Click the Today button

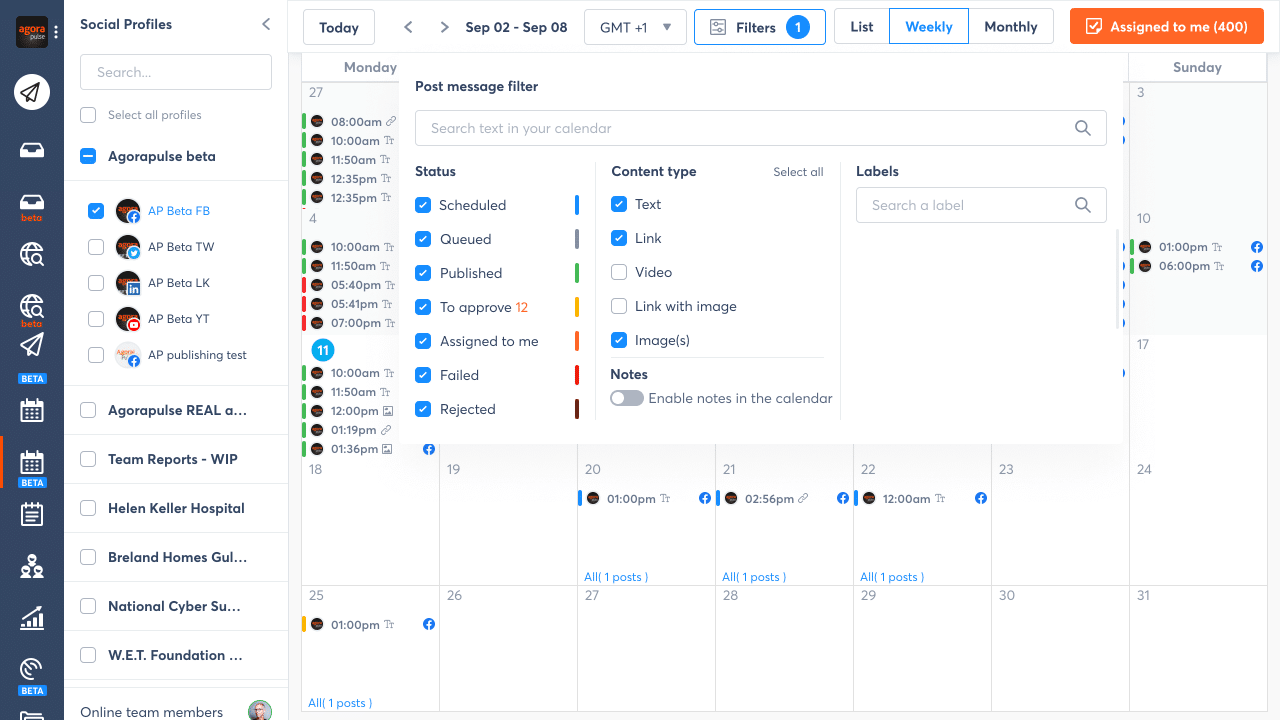(339, 27)
